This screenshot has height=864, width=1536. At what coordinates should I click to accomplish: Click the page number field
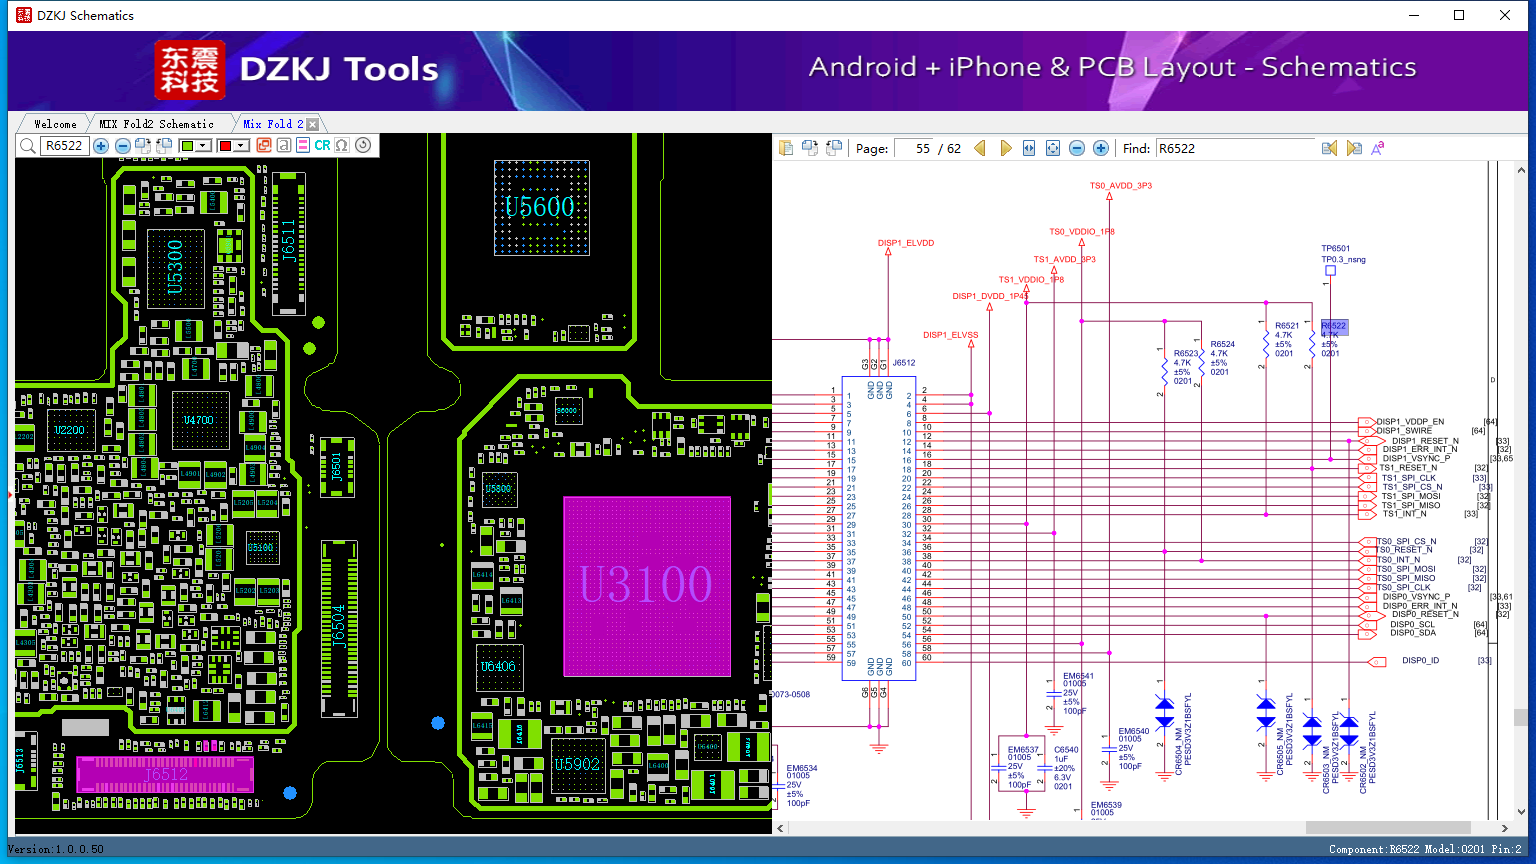point(914,148)
